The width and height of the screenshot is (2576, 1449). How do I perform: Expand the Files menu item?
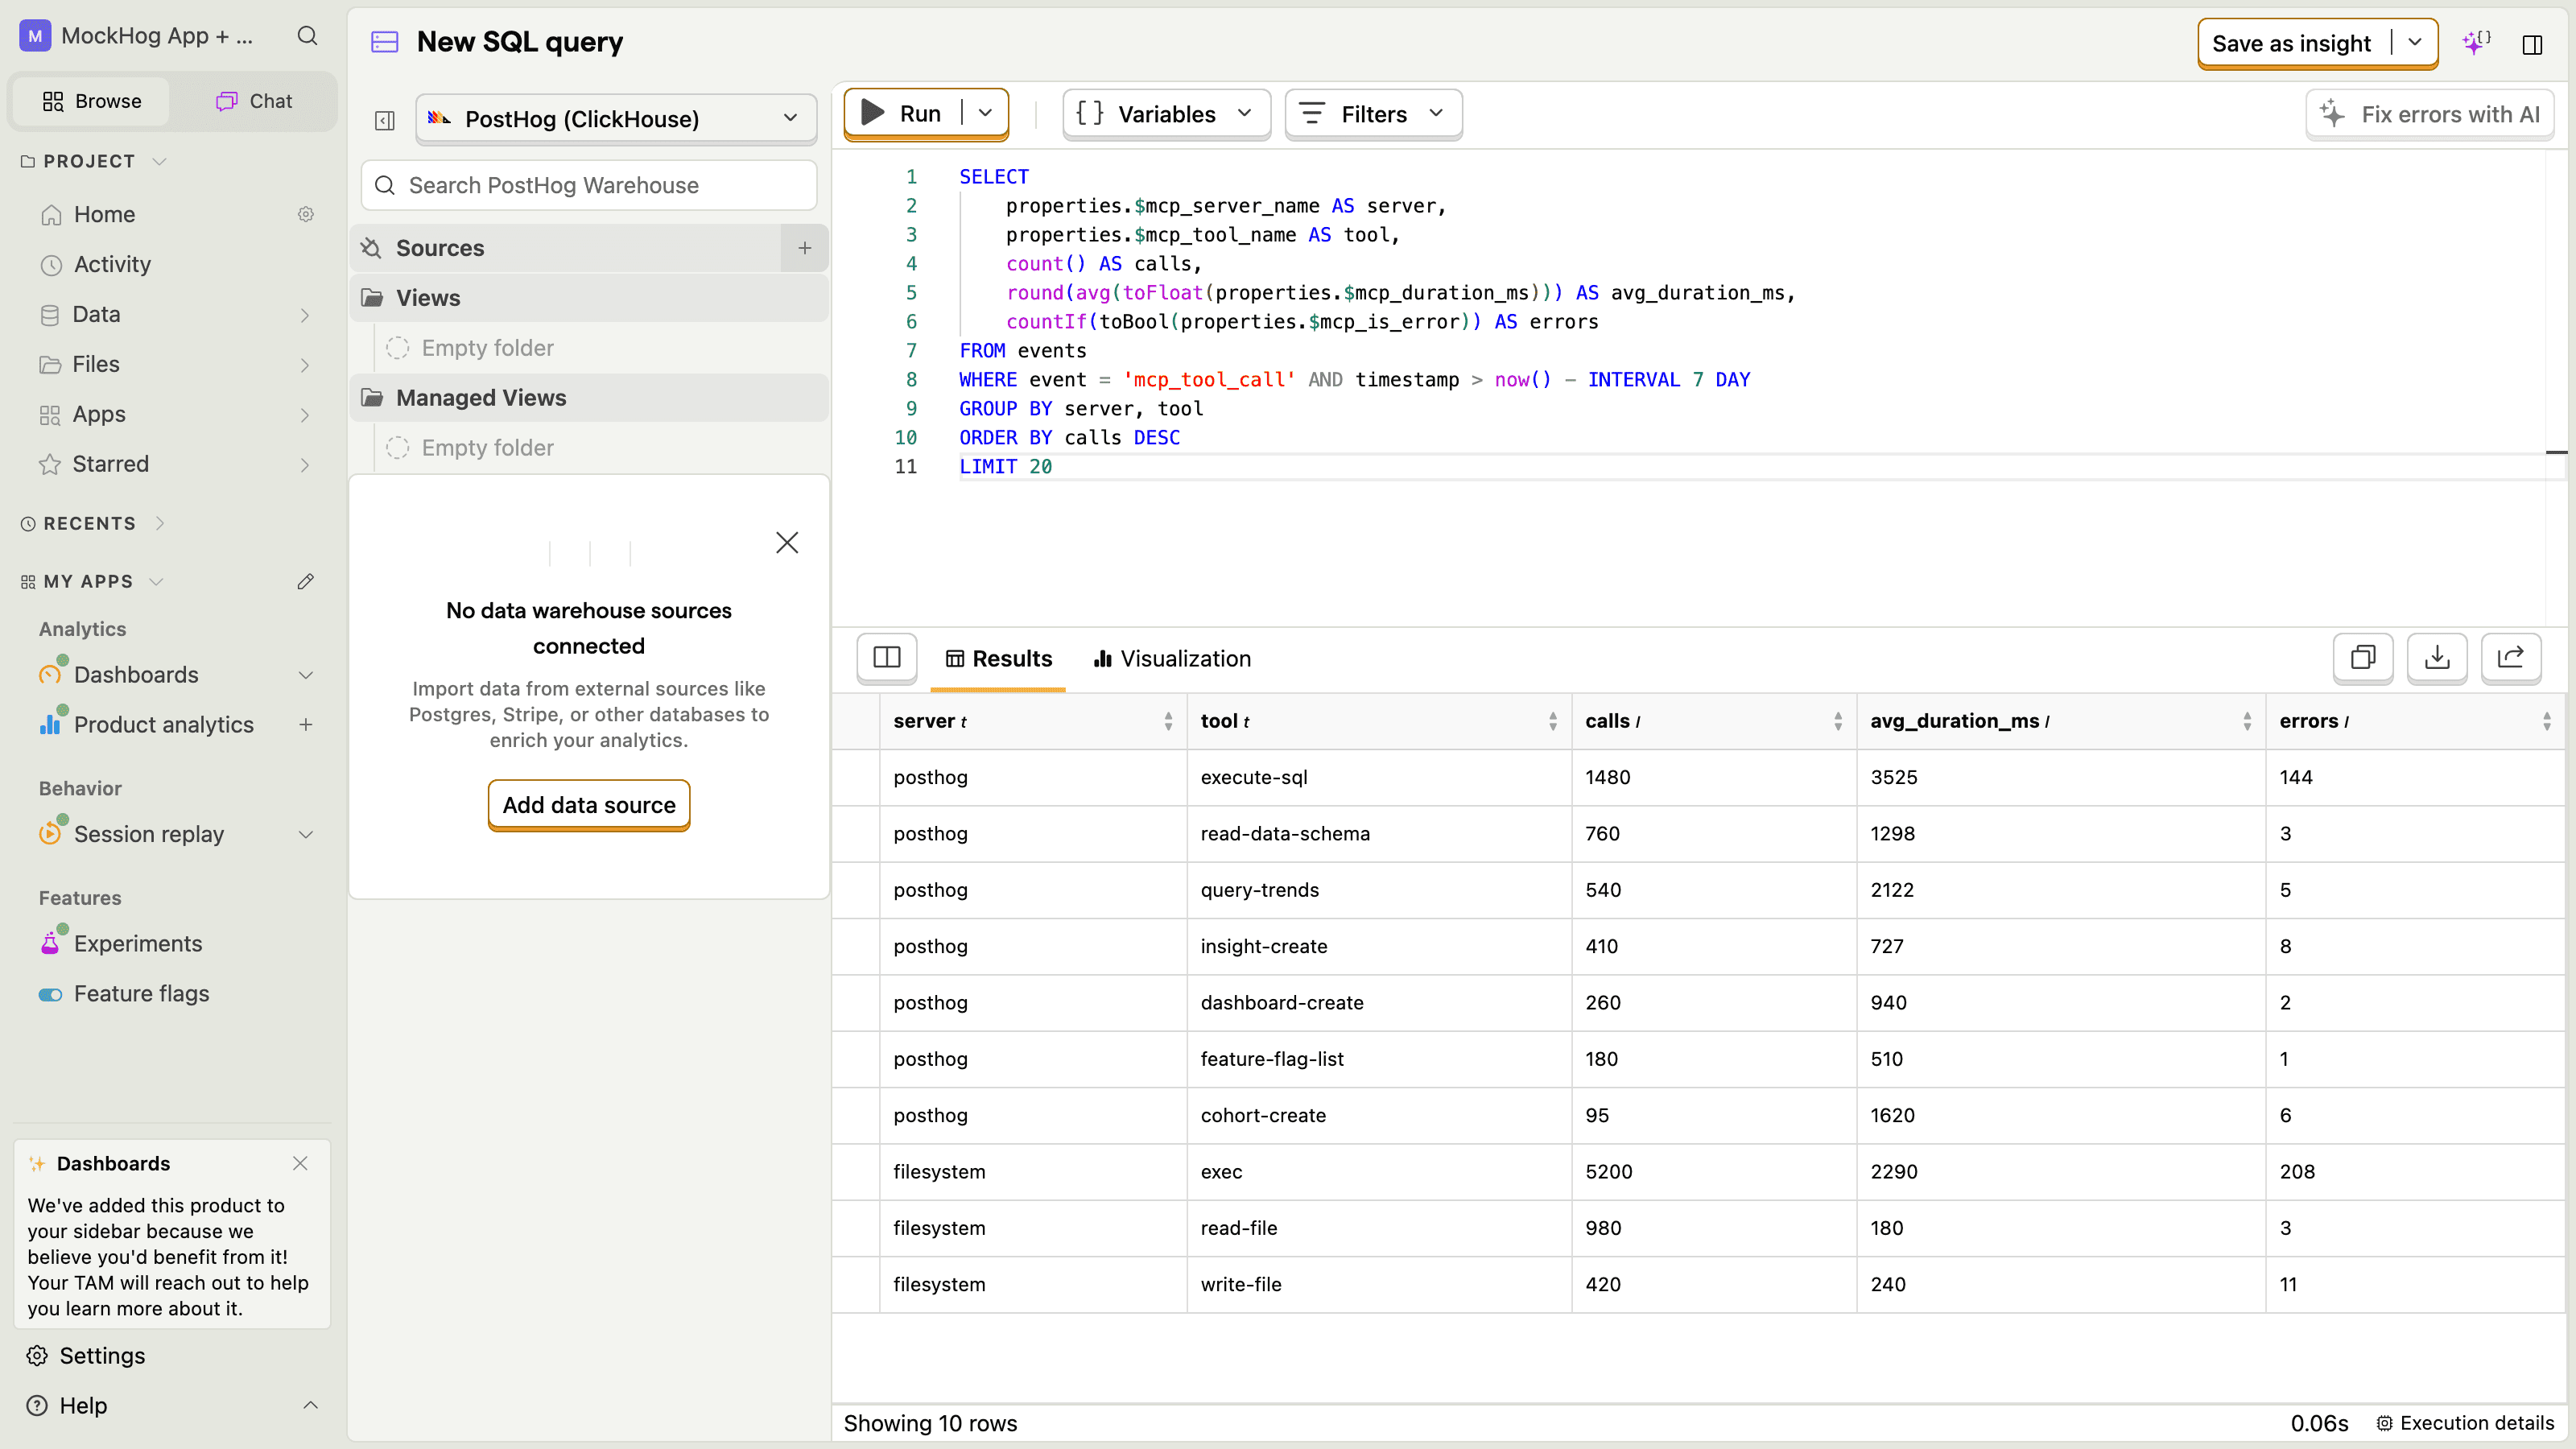pyautogui.click(x=305, y=365)
